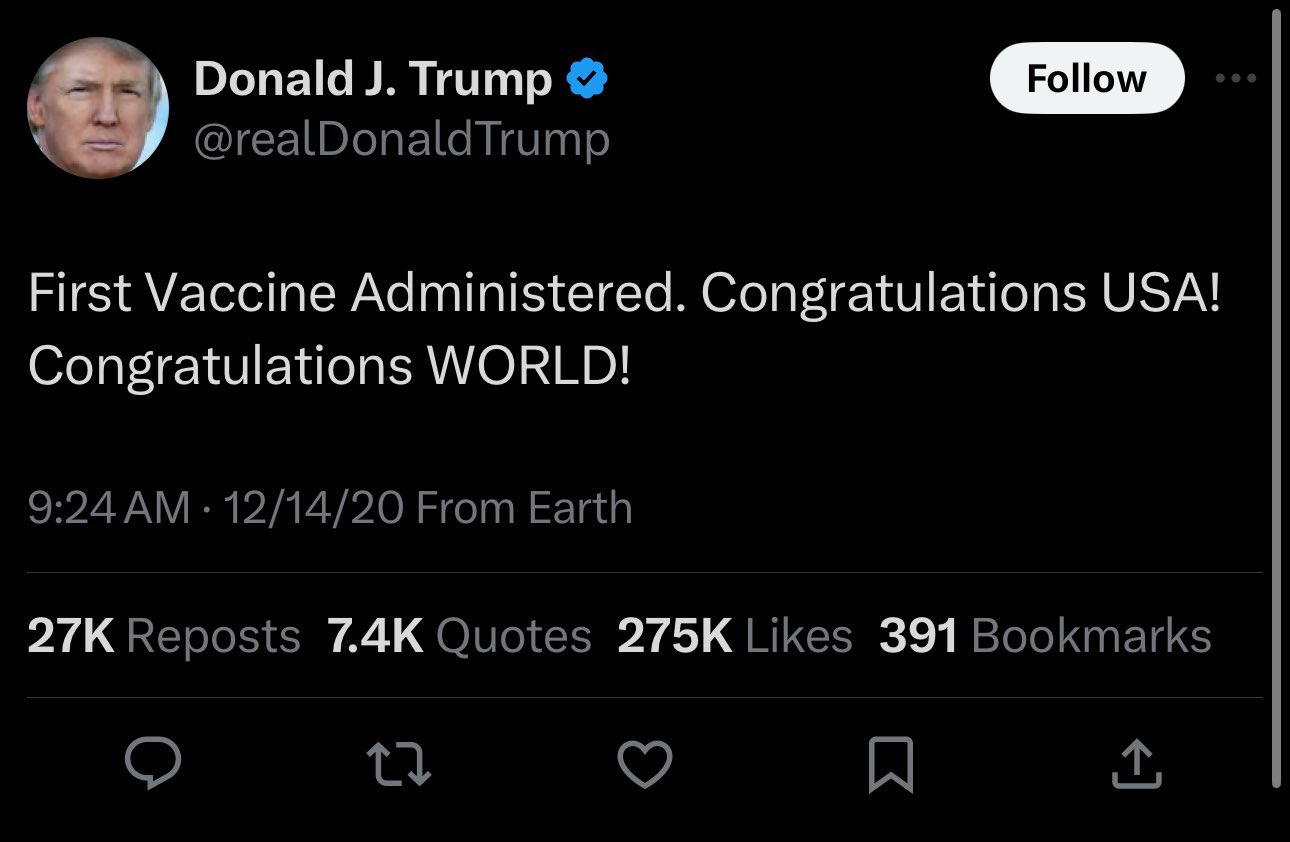This screenshot has width=1290, height=842.
Task: Click the From Earth location label
Action: pos(524,508)
